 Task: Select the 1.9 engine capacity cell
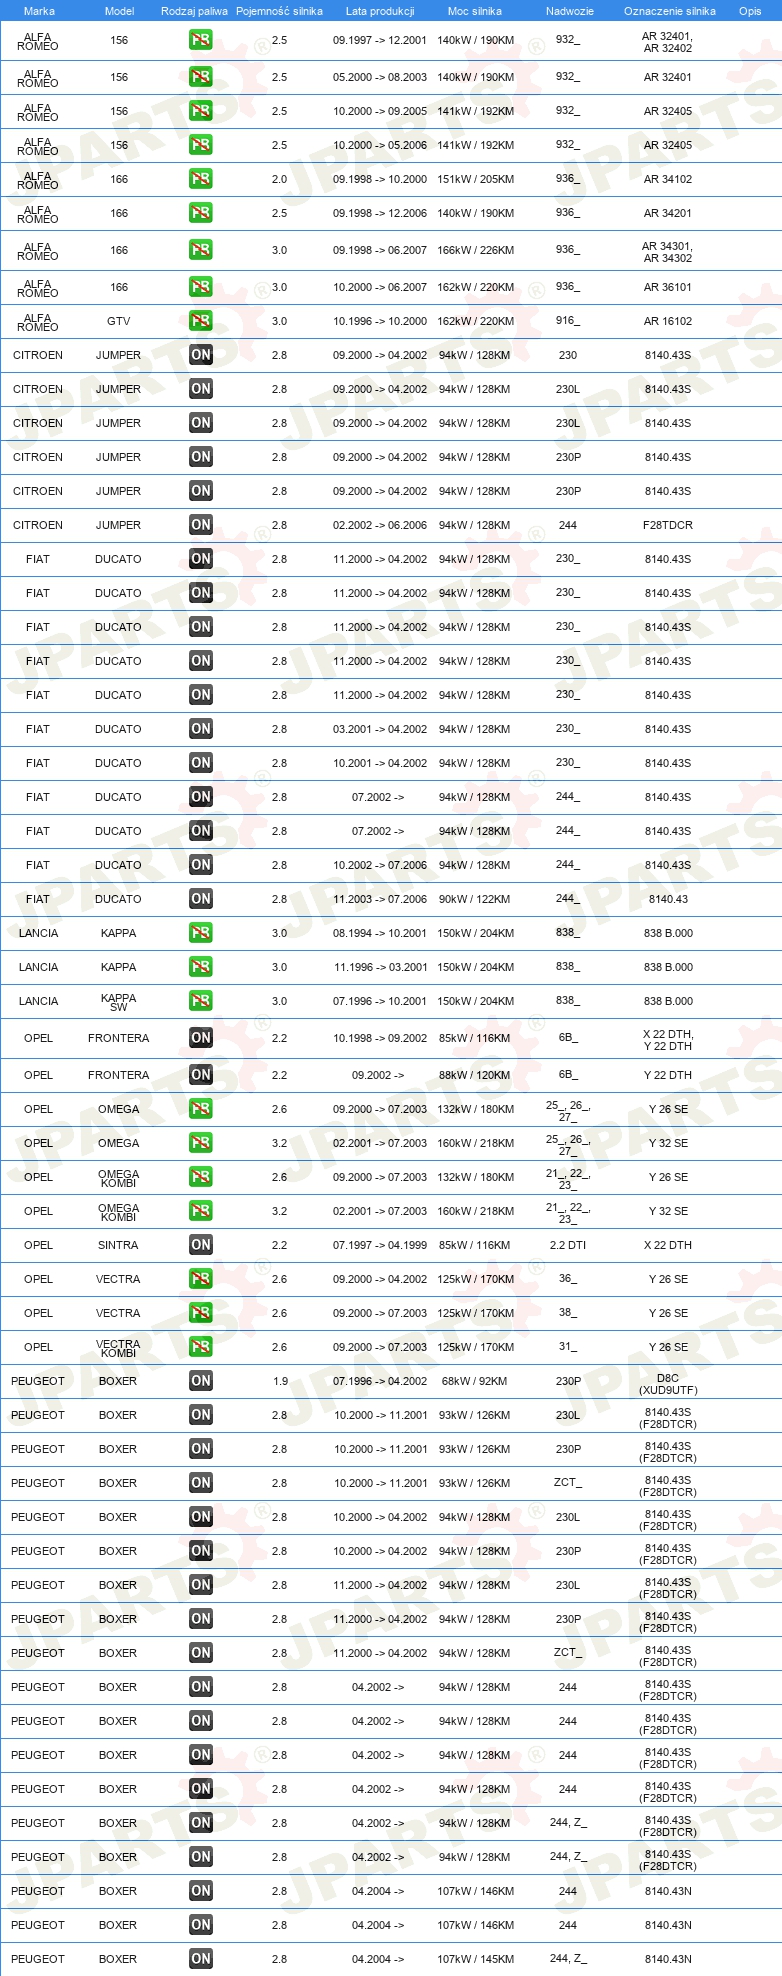(x=280, y=1381)
